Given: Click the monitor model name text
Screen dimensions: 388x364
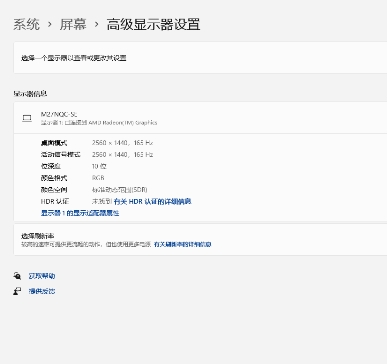Looking at the screenshot, I should (59, 114).
